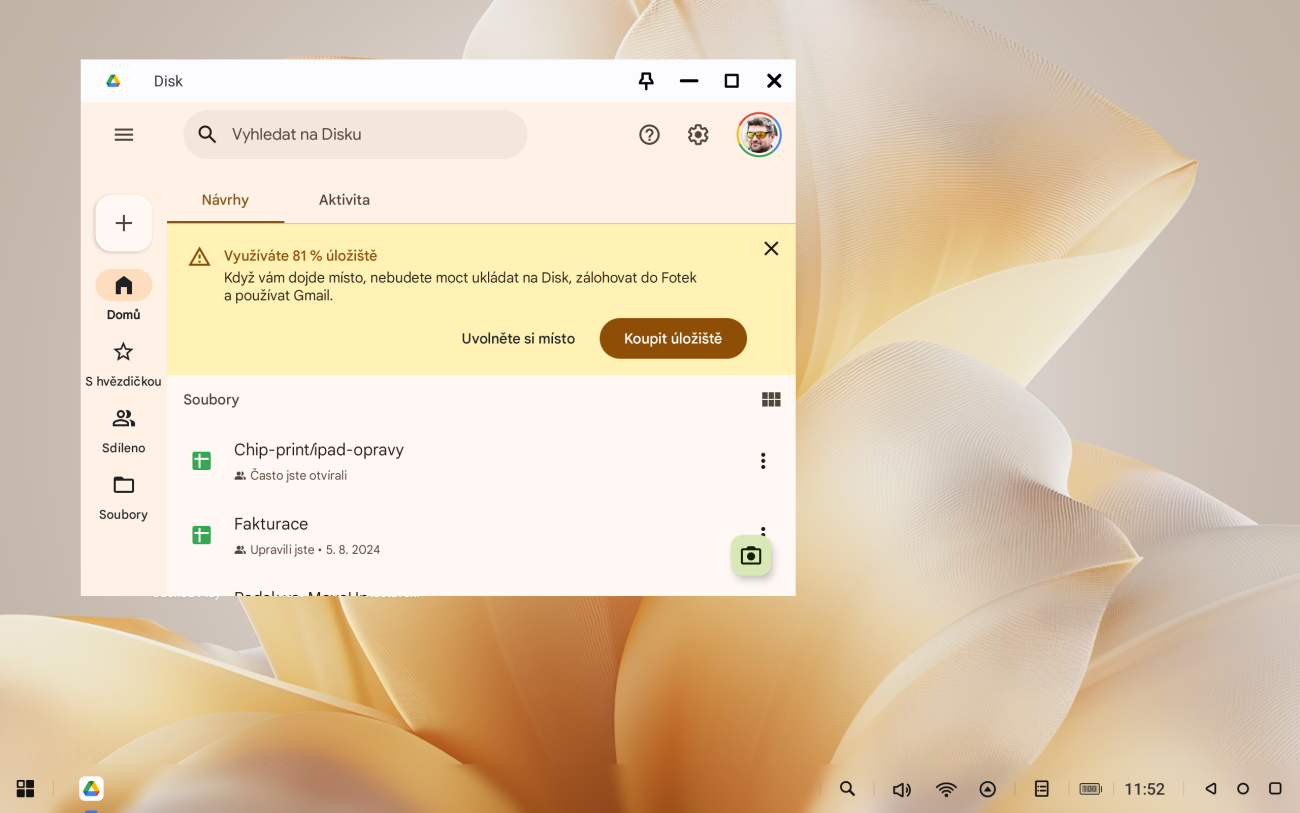The width and height of the screenshot is (1300, 813).
Task: Open the Help question mark icon
Action: [649, 134]
